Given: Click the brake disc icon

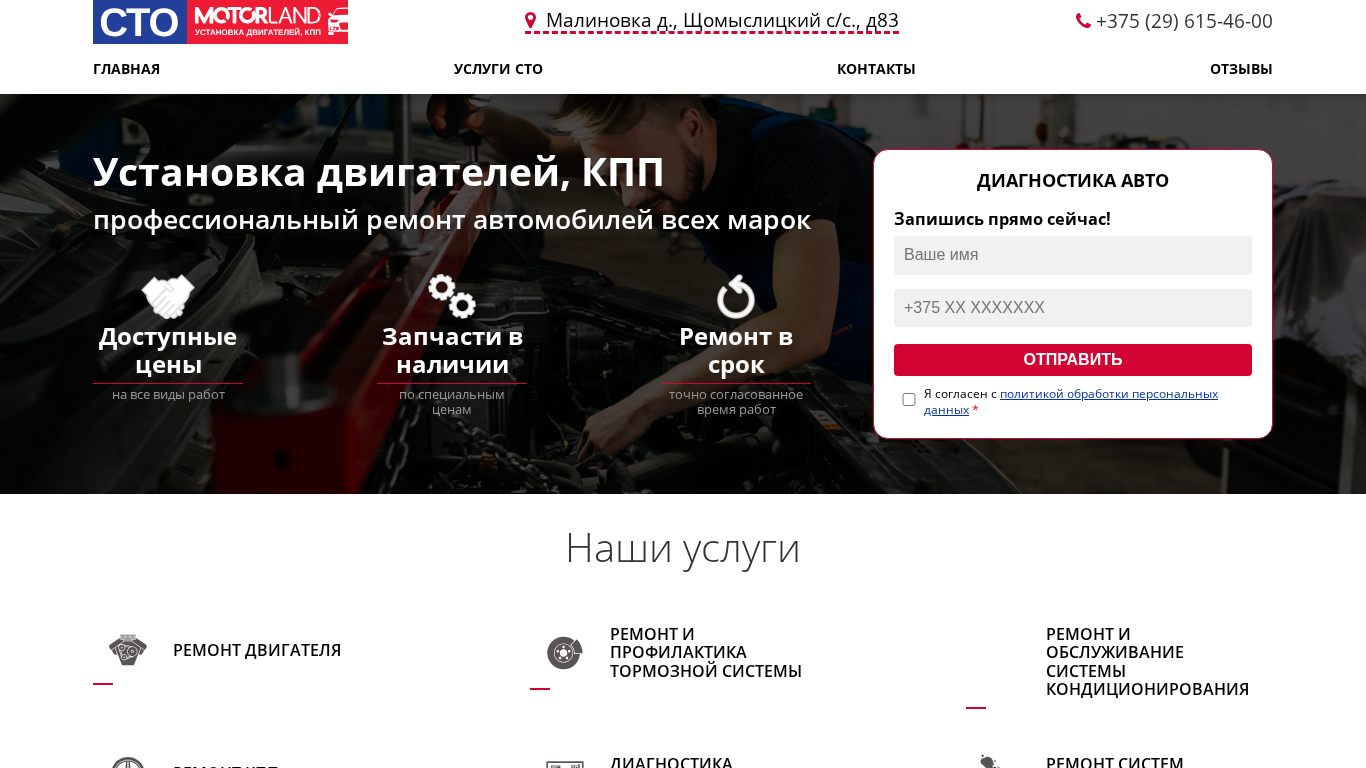Looking at the screenshot, I should tap(565, 653).
